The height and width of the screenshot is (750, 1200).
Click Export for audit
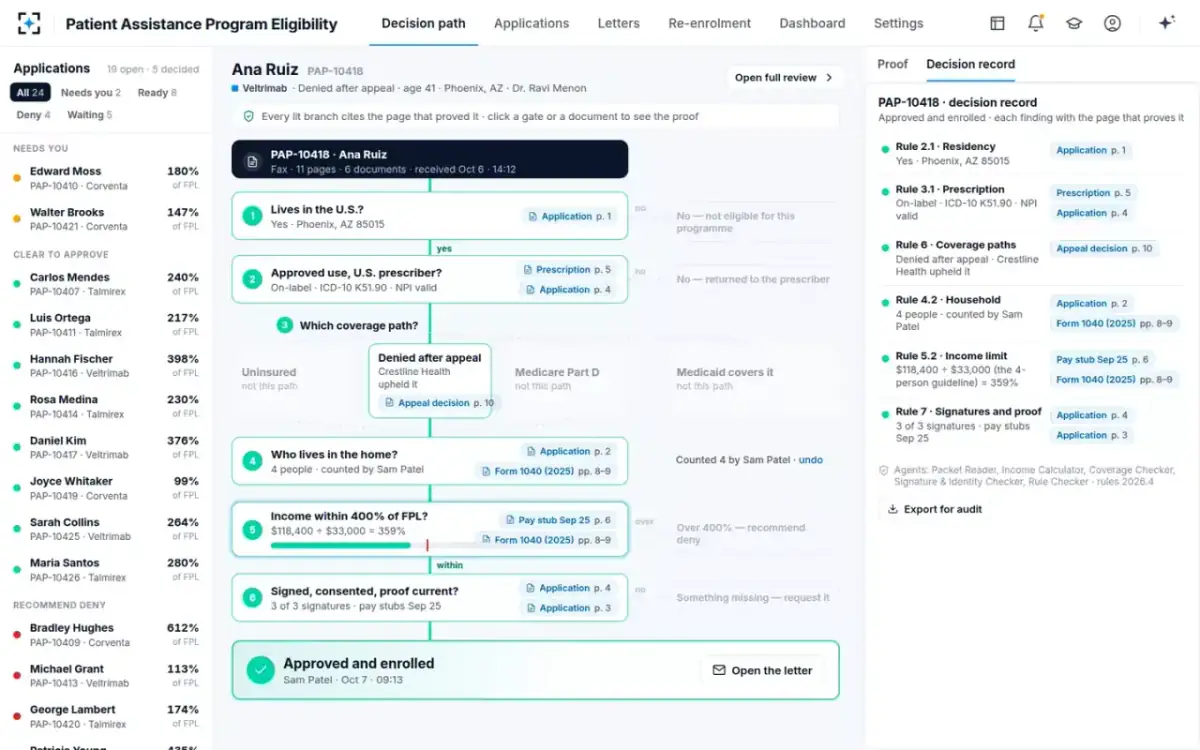(x=934, y=509)
